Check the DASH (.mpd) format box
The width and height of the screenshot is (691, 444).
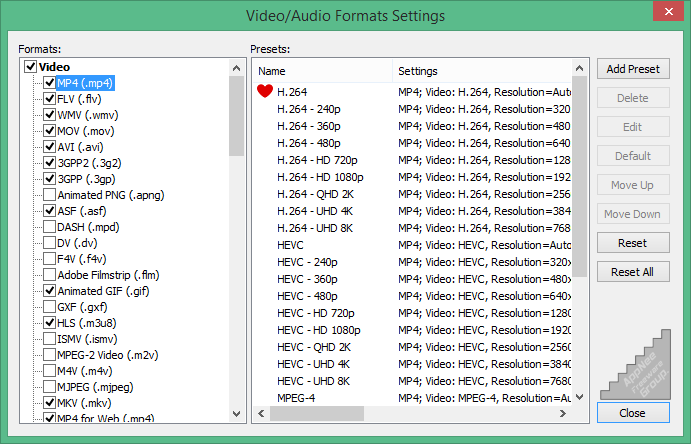click(x=49, y=227)
